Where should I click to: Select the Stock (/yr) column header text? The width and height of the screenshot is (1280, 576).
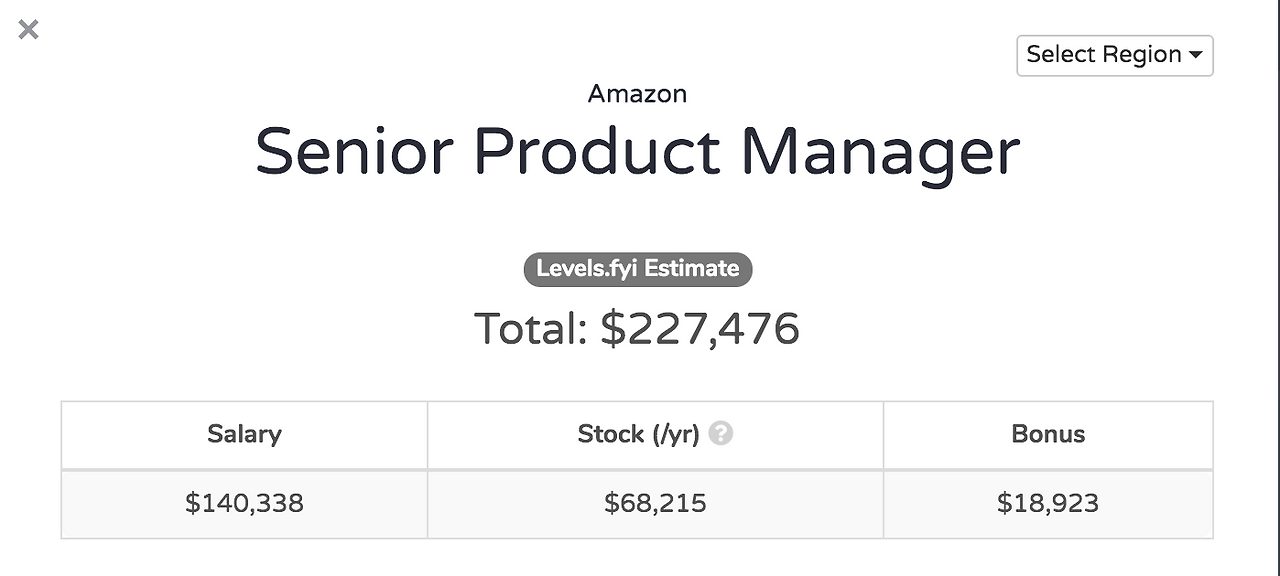coord(638,434)
